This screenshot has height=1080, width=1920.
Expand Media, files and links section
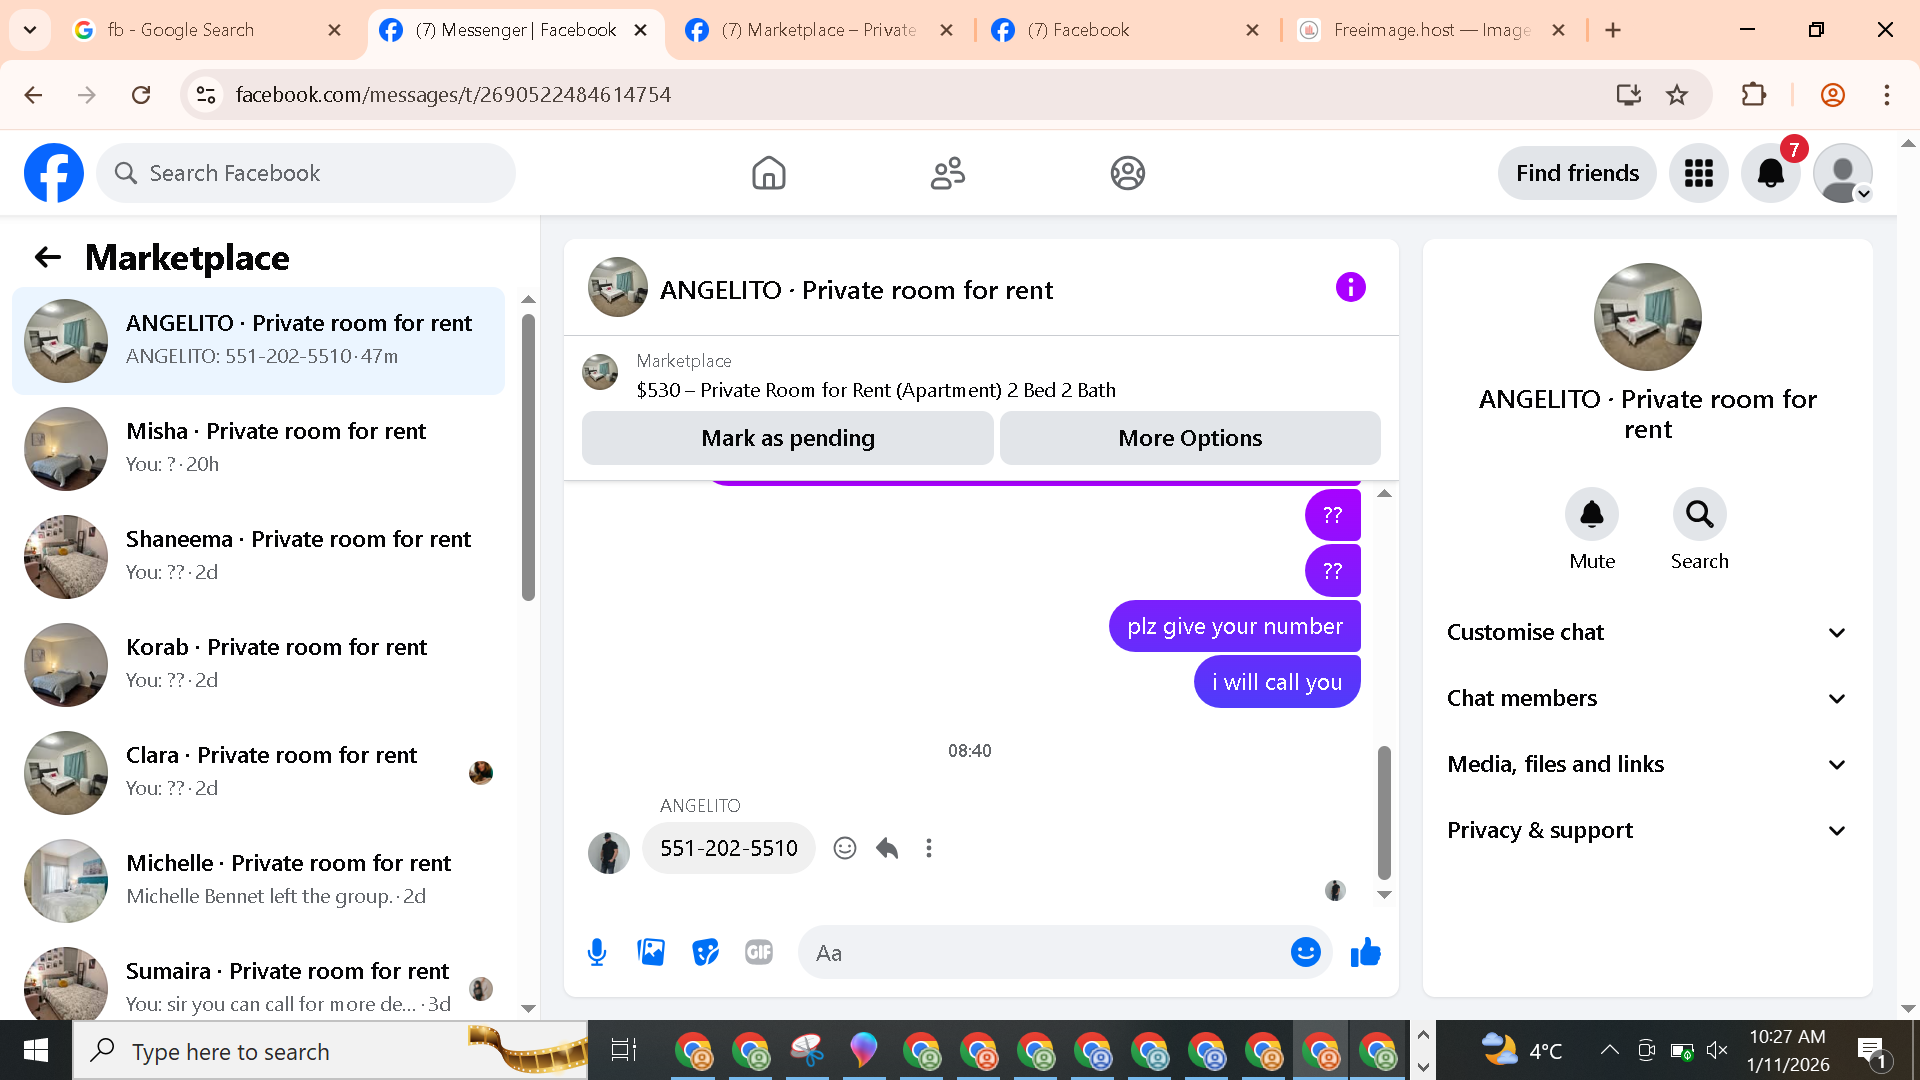click(1647, 764)
